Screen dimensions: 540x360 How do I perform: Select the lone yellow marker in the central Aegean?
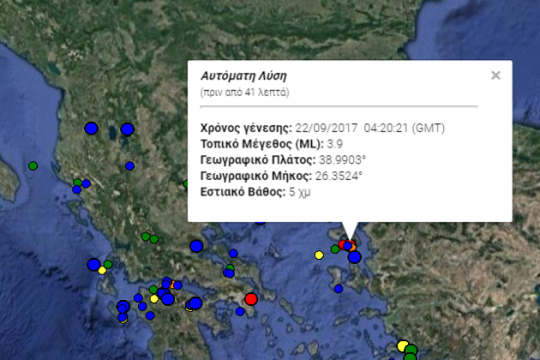[319, 255]
